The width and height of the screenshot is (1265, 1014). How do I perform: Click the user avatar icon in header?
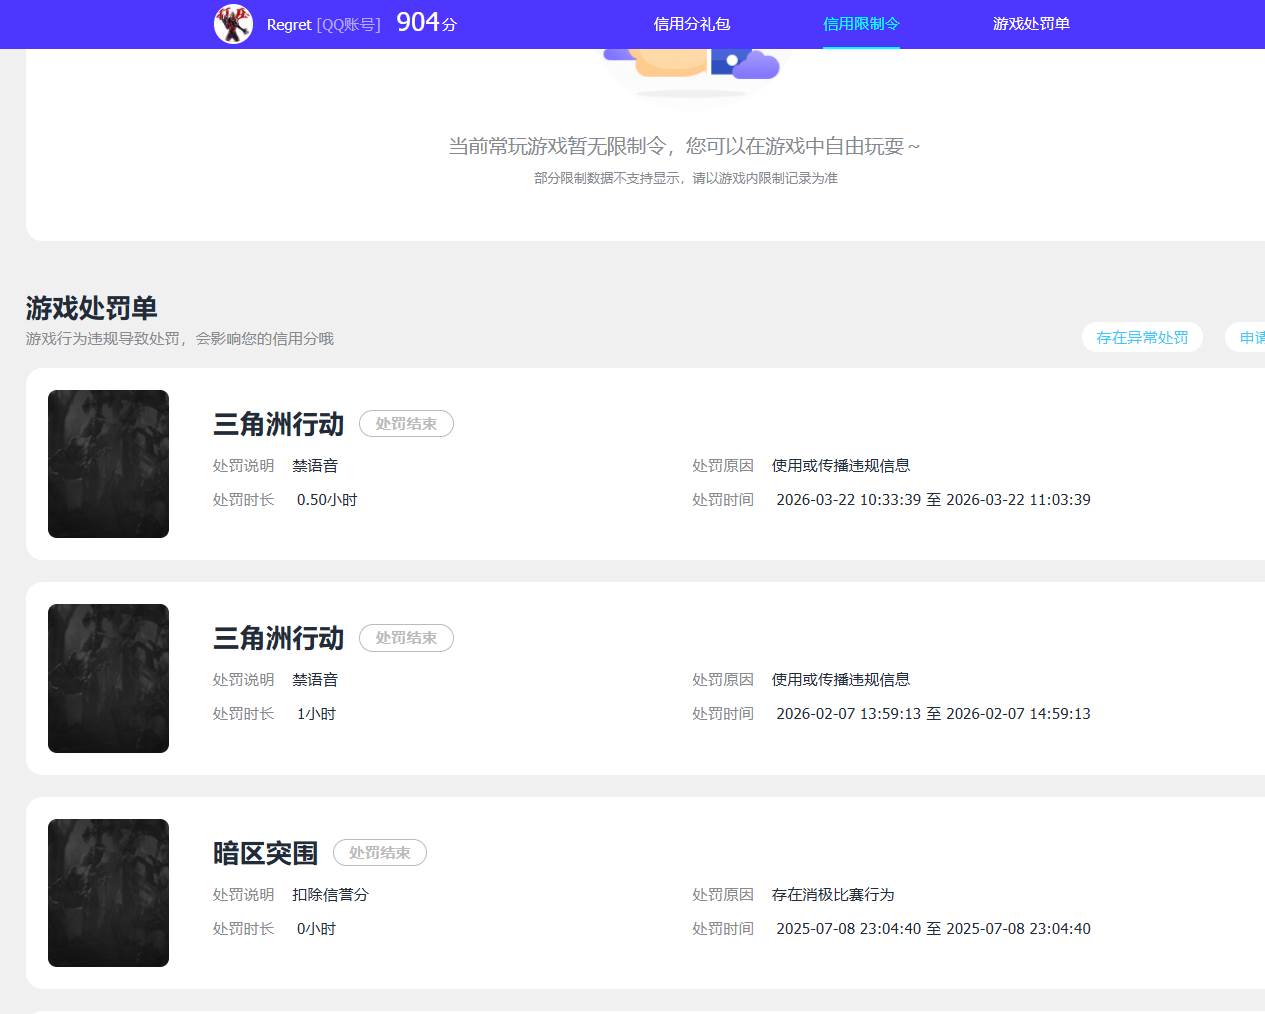pyautogui.click(x=233, y=24)
